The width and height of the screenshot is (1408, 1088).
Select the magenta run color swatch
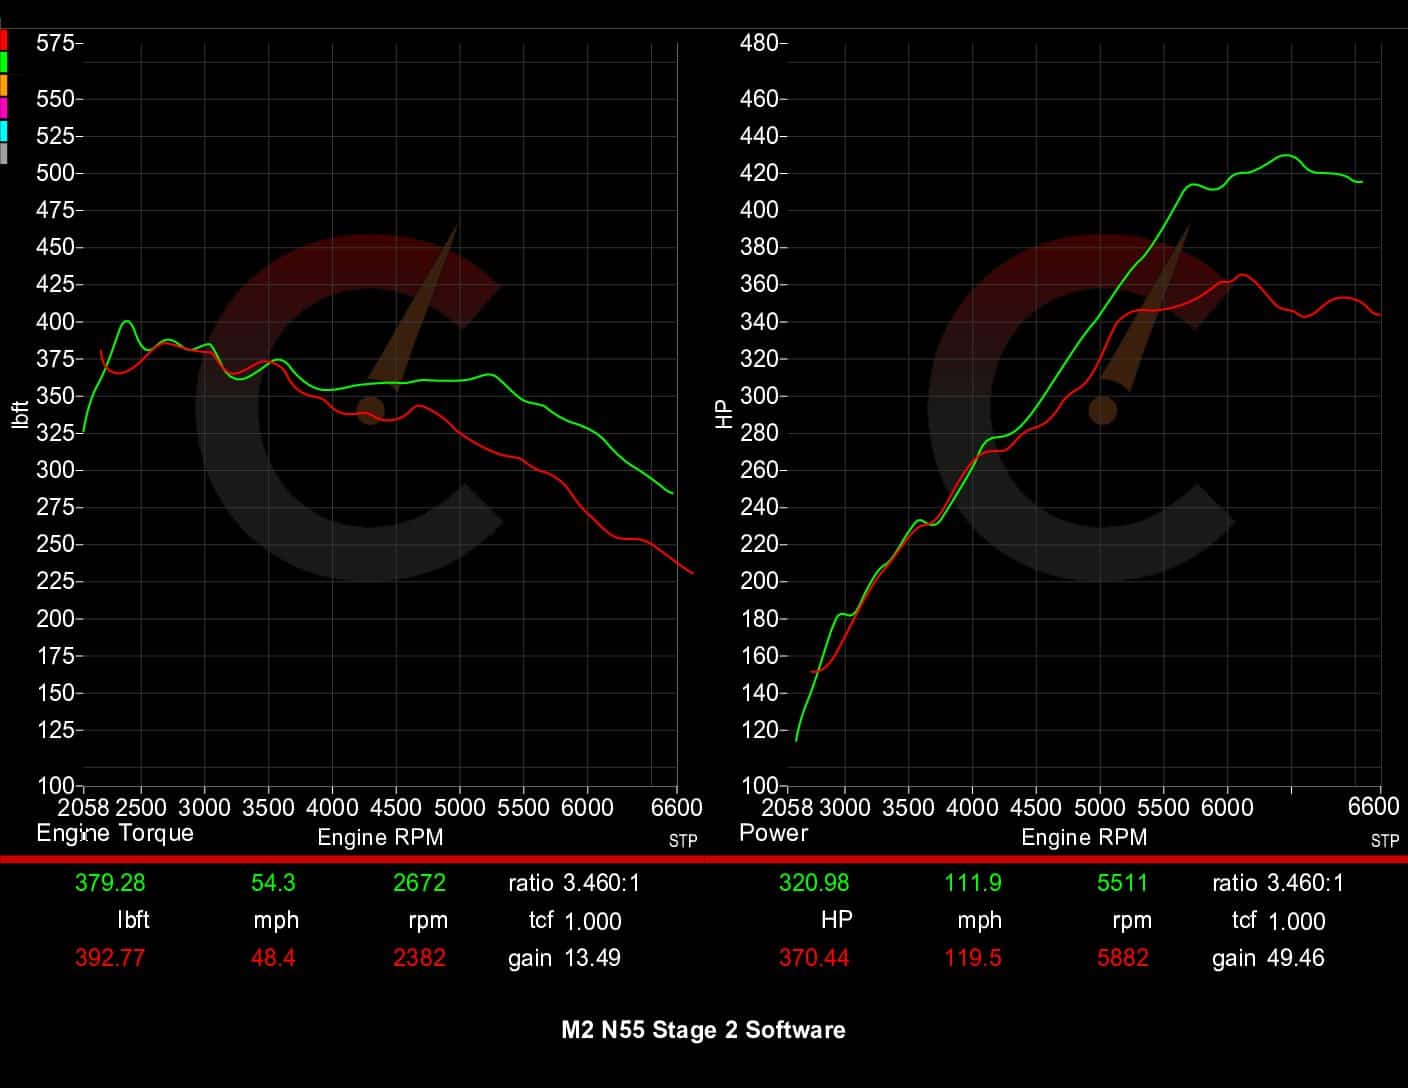click(4, 106)
